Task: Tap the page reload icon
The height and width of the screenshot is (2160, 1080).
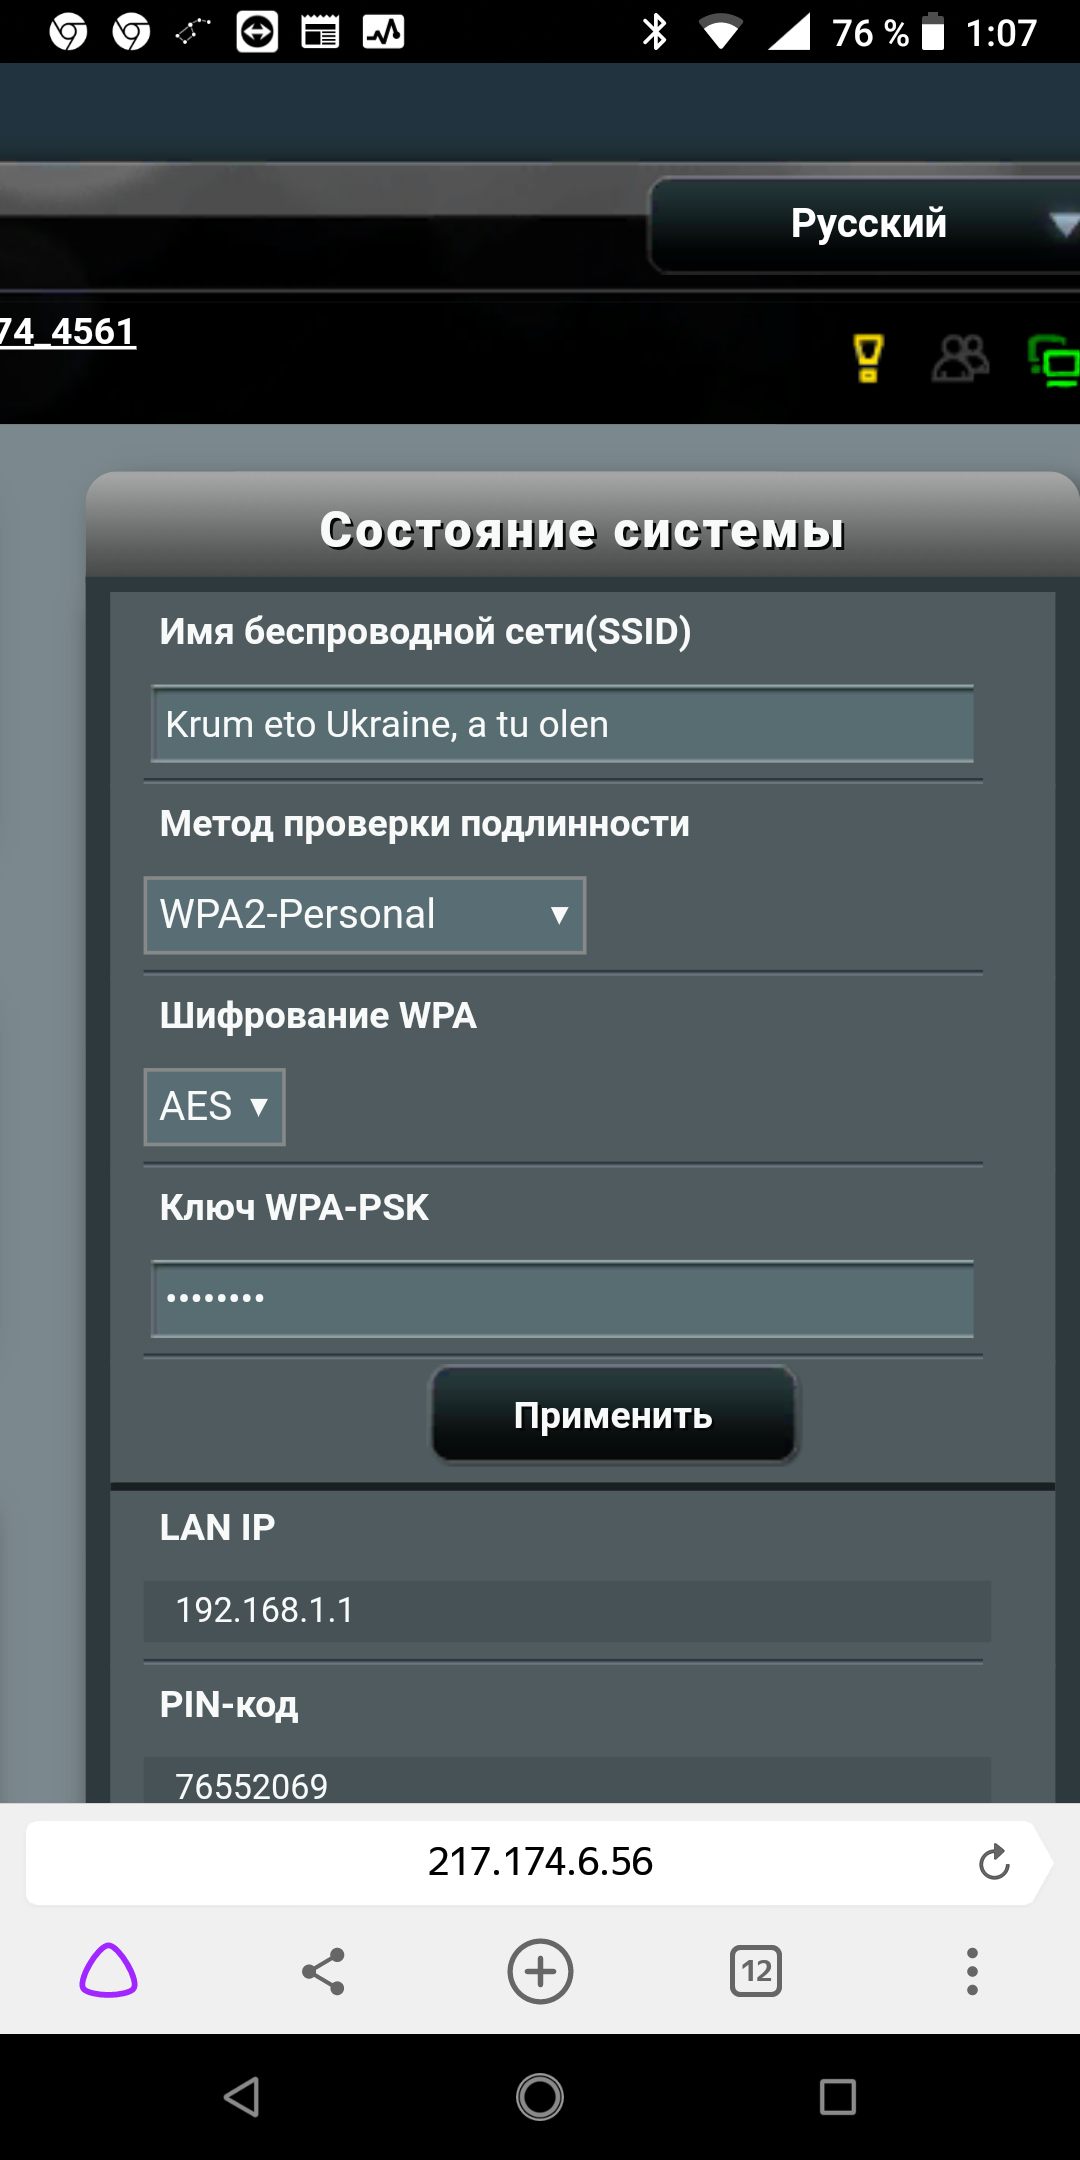Action: click(x=994, y=1862)
